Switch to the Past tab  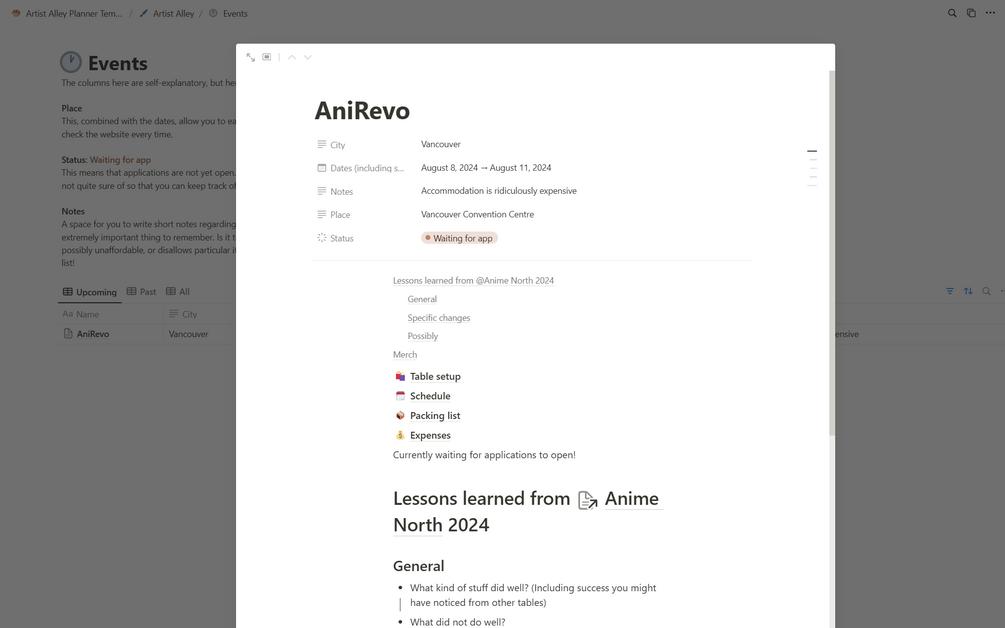142,292
